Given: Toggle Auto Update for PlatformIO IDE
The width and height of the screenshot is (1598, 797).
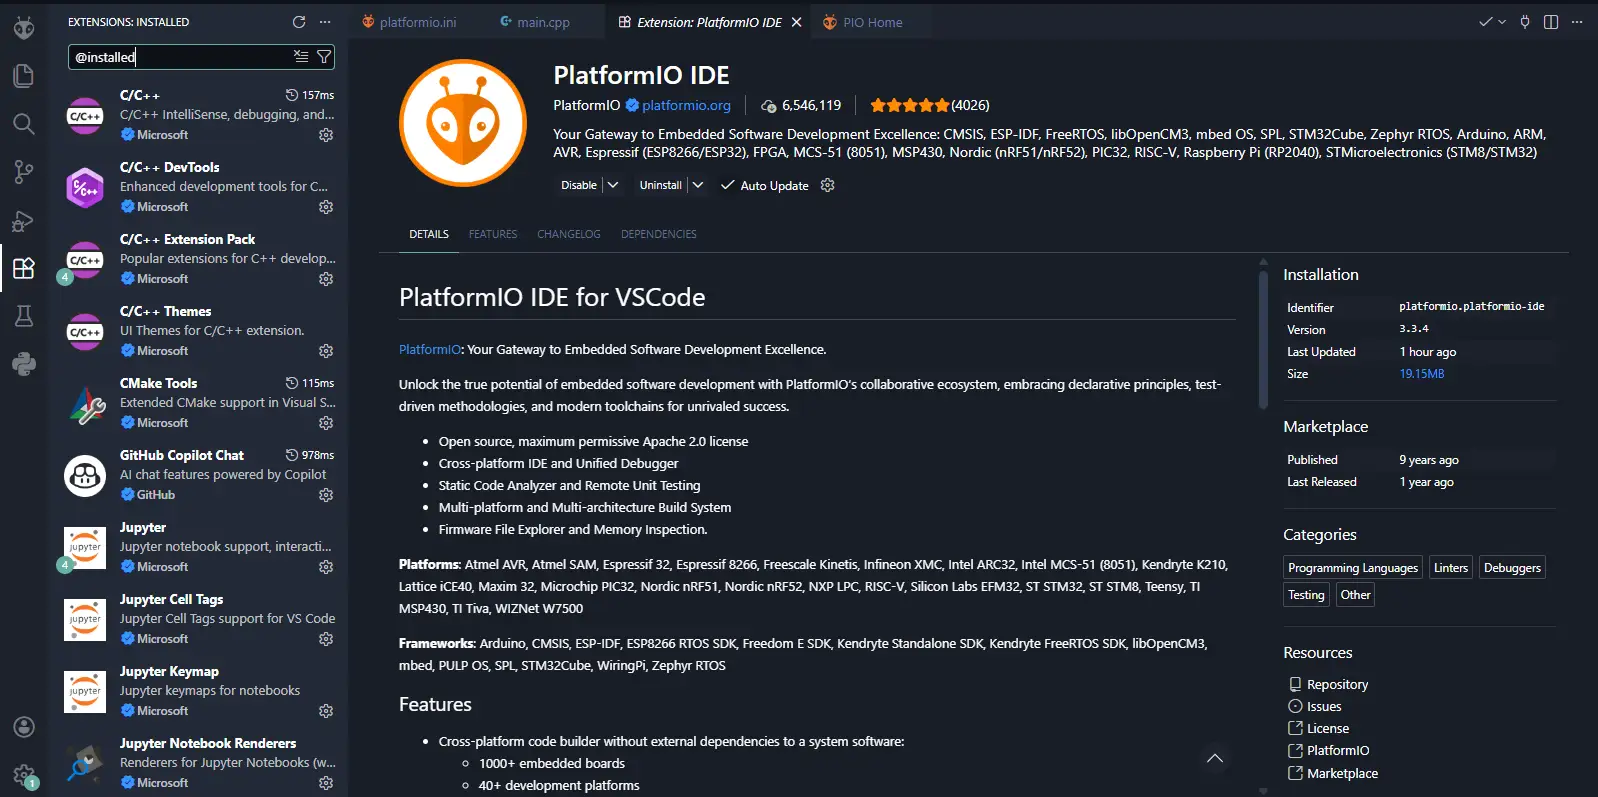Looking at the screenshot, I should [765, 185].
